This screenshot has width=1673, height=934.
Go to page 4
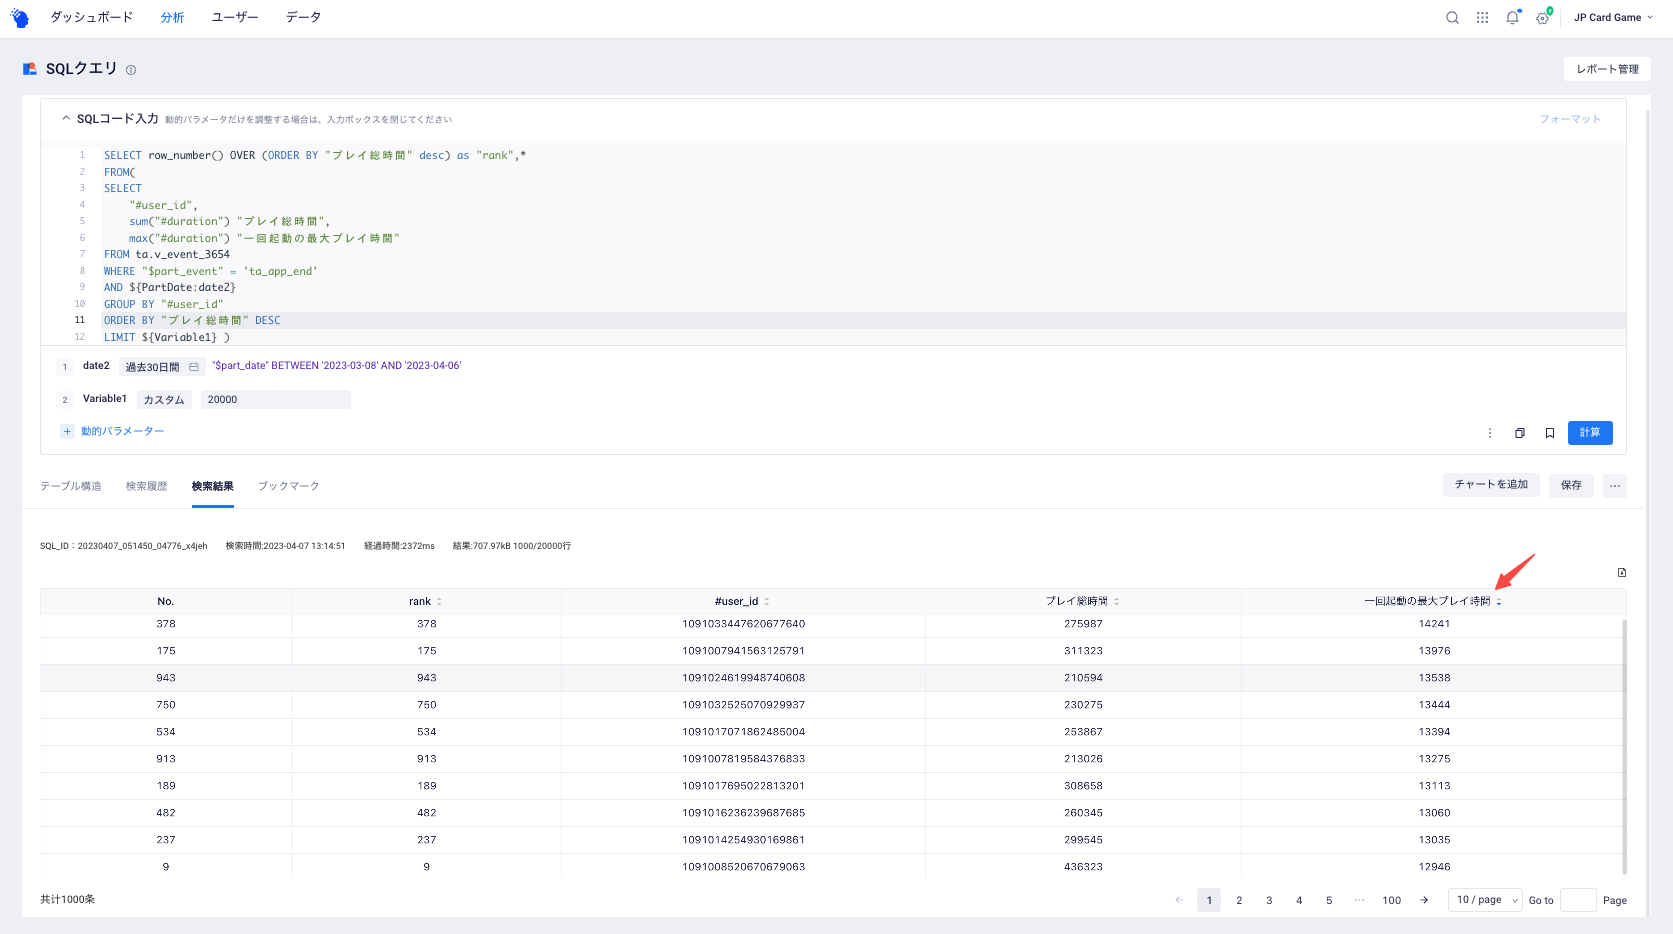point(1299,900)
